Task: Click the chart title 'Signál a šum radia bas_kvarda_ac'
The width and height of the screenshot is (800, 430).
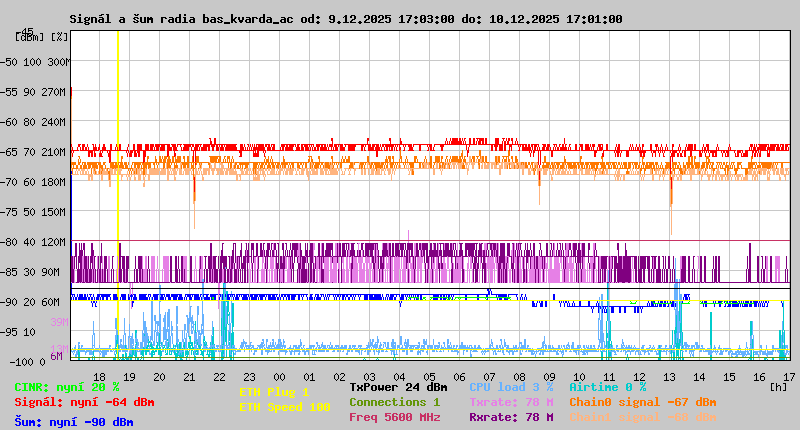Action: pos(181,19)
